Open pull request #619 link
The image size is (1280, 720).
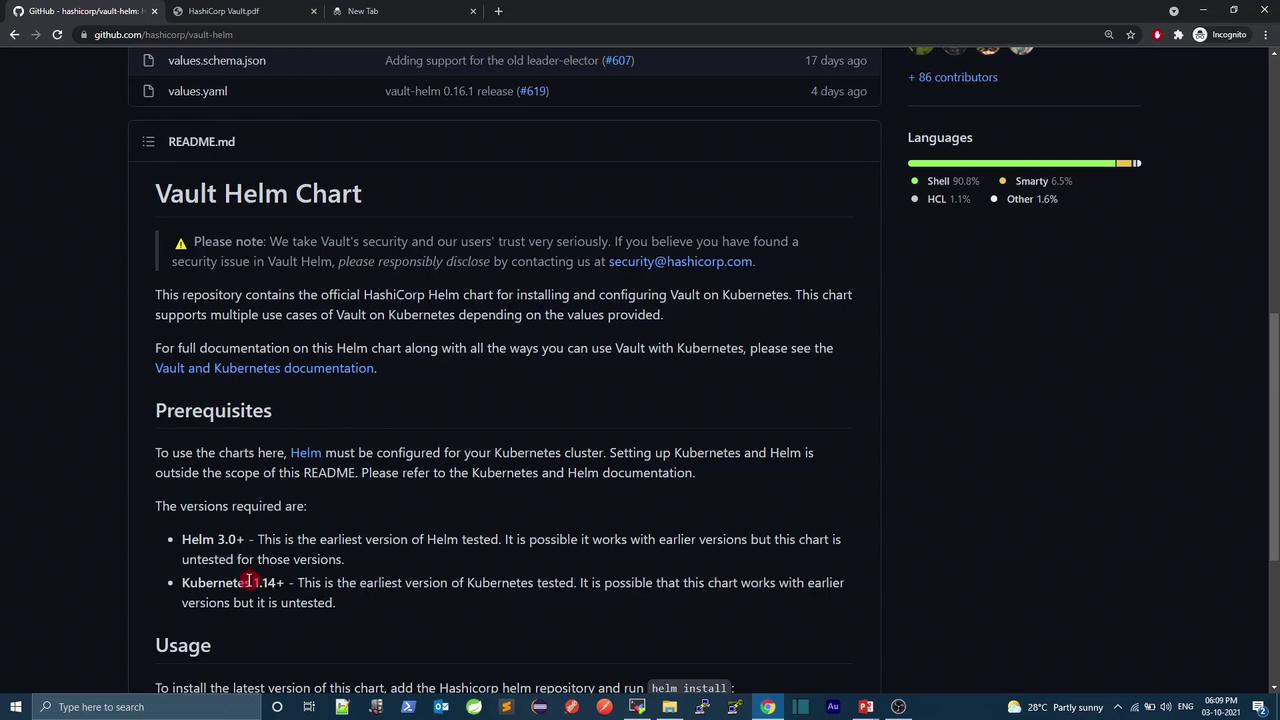pos(532,91)
